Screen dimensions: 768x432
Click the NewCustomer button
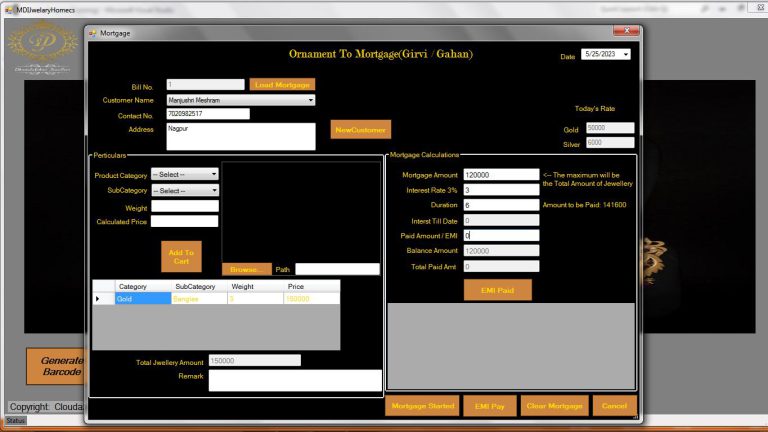click(x=361, y=130)
